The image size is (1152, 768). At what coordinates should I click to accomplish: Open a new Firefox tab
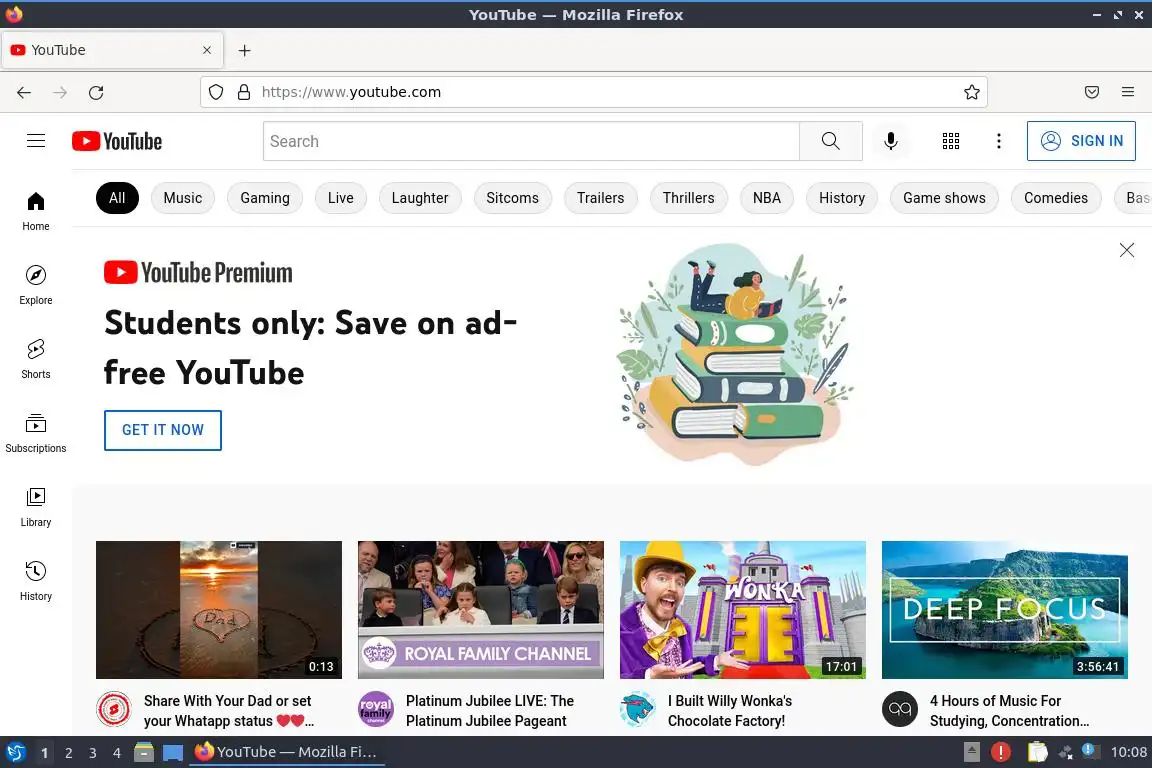(x=245, y=51)
